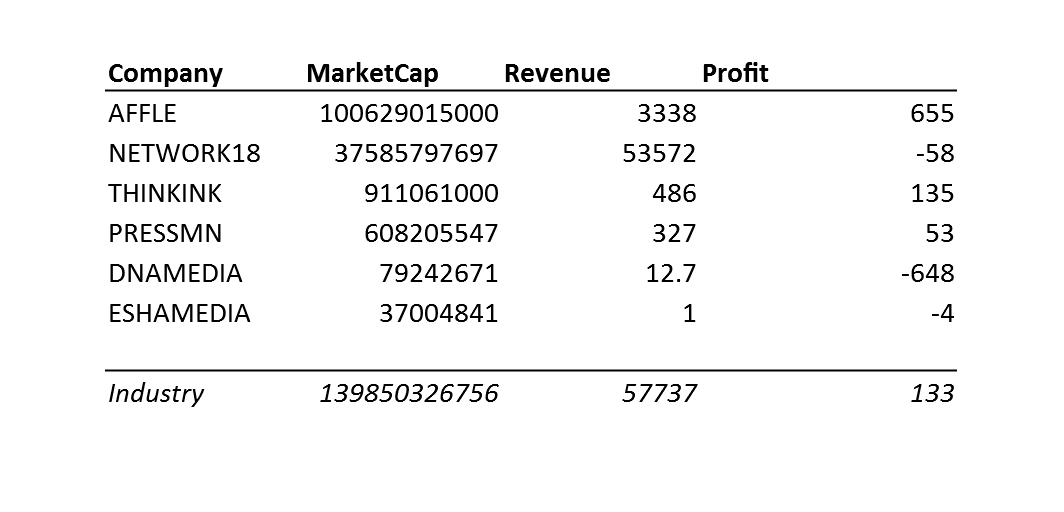Screen dimensions: 1064x512
Task: Select NETWORK18 revenue value 53572
Action: [x=660, y=153]
